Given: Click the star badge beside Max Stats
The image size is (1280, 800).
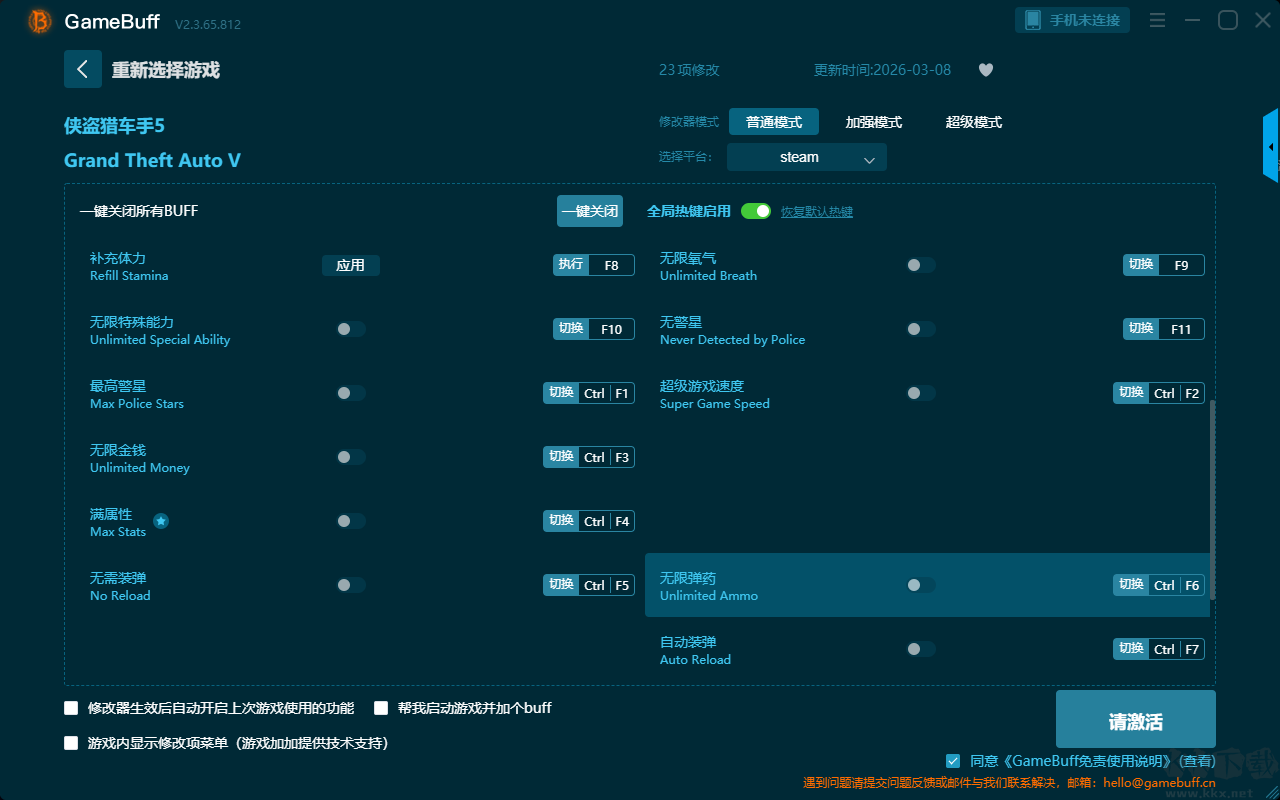Looking at the screenshot, I should [161, 521].
